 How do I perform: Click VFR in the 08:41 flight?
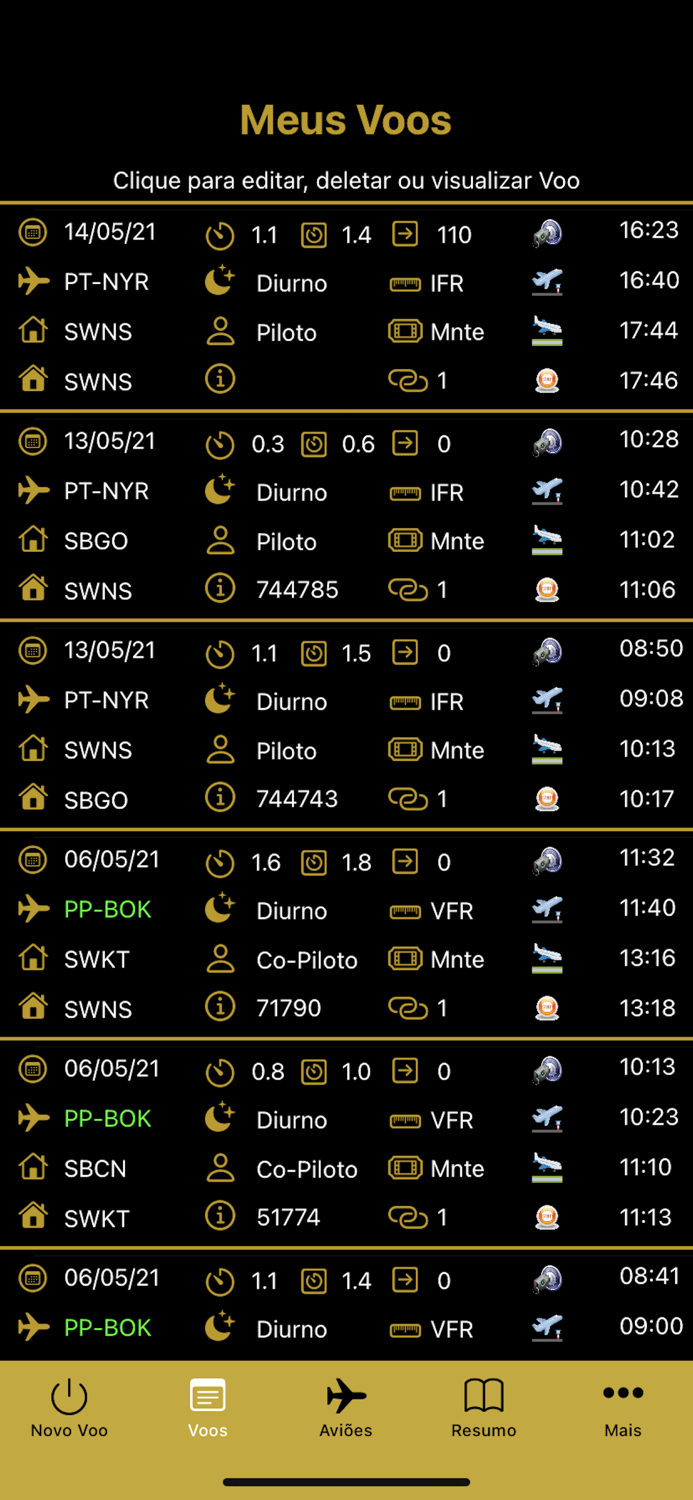coord(452,1329)
